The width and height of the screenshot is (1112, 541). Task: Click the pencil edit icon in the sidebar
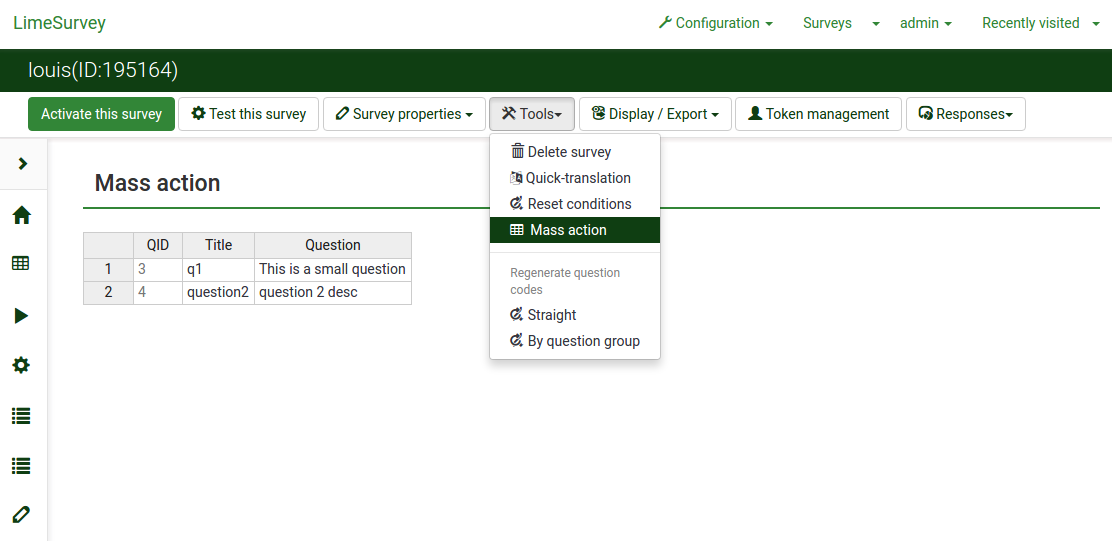click(21, 515)
